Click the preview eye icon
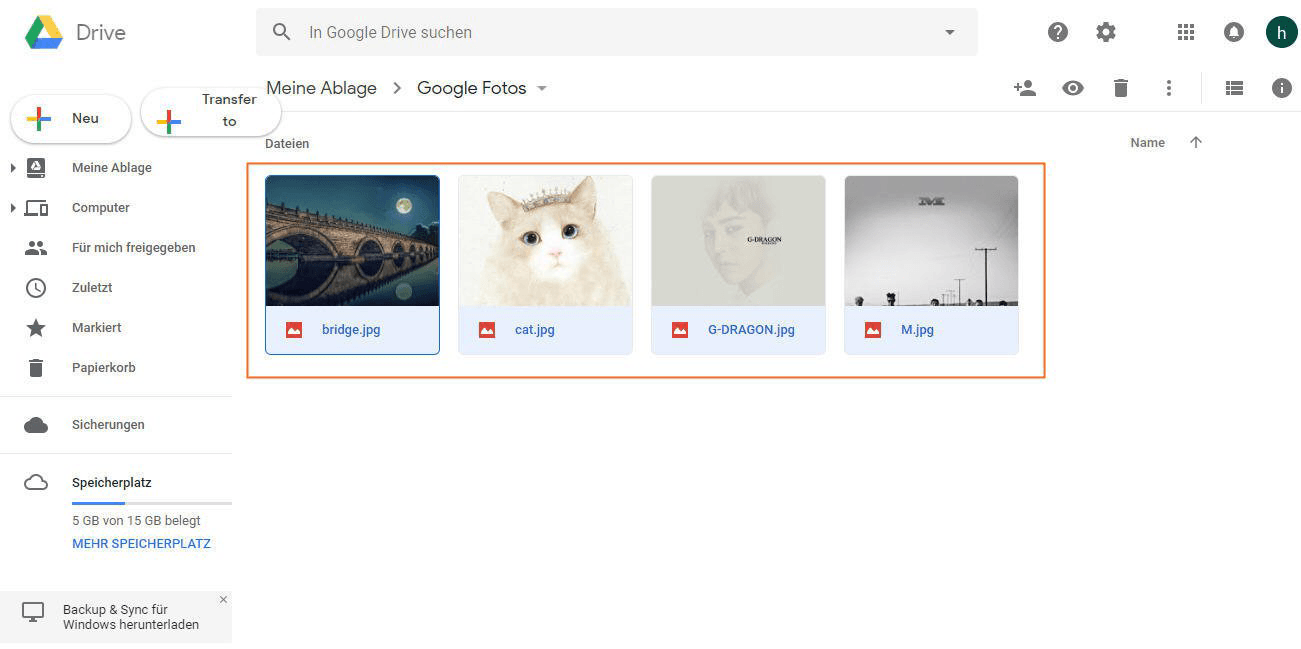The image size is (1301, 649). click(1073, 88)
